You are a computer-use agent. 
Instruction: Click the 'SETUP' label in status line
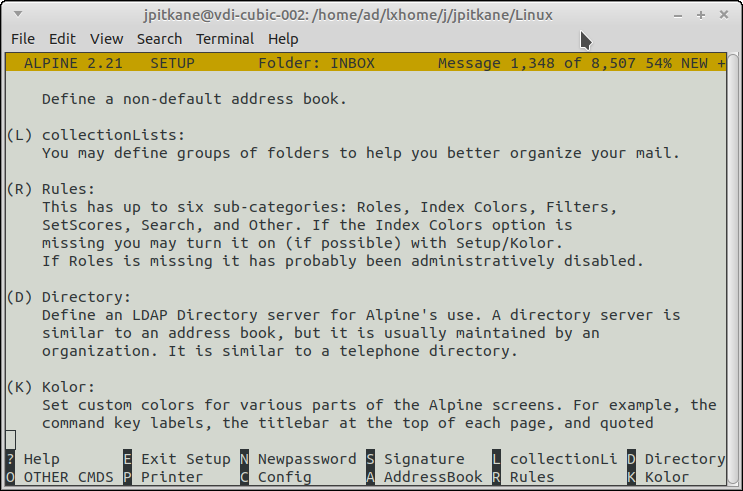click(x=172, y=63)
